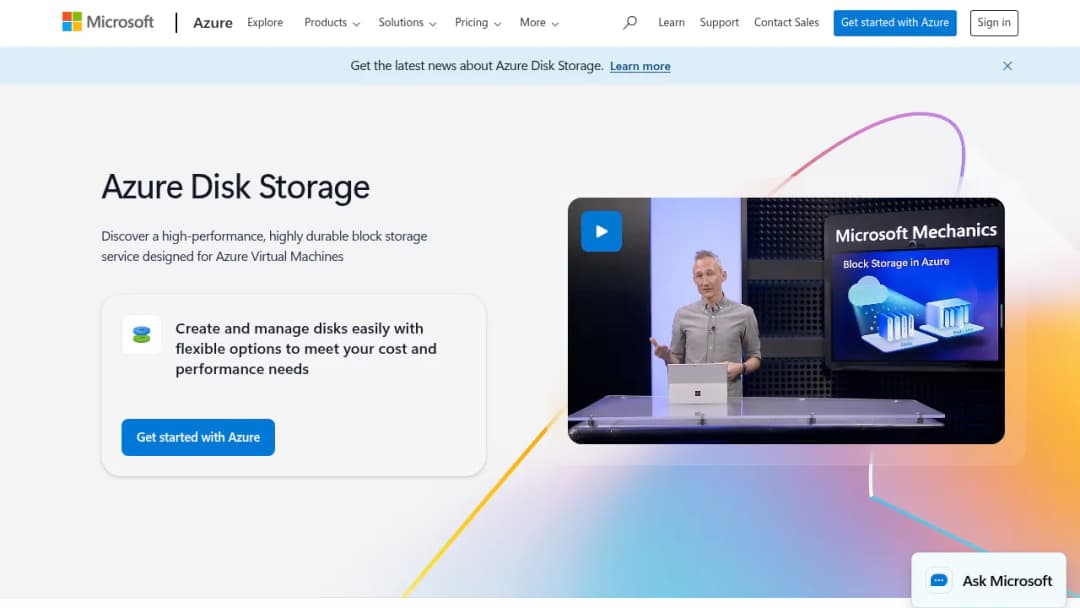Viewport: 1080px width, 608px height.
Task: Click the banner text about Azure Disk Storage news
Action: [x=477, y=66]
